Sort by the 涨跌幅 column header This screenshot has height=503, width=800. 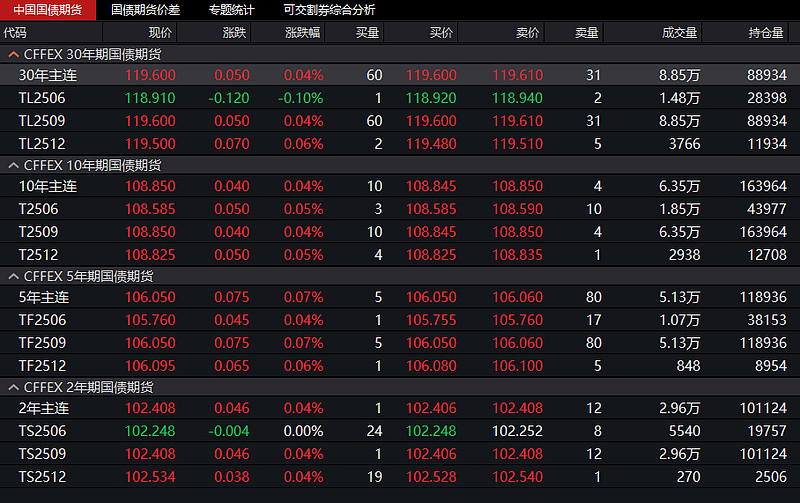point(303,33)
